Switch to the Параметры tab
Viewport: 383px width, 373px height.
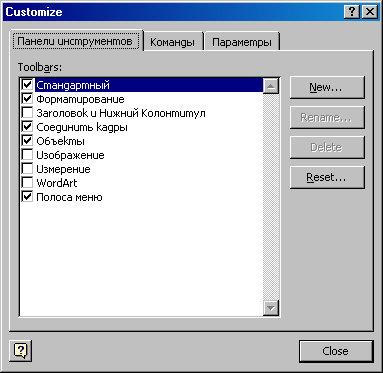[x=242, y=42]
